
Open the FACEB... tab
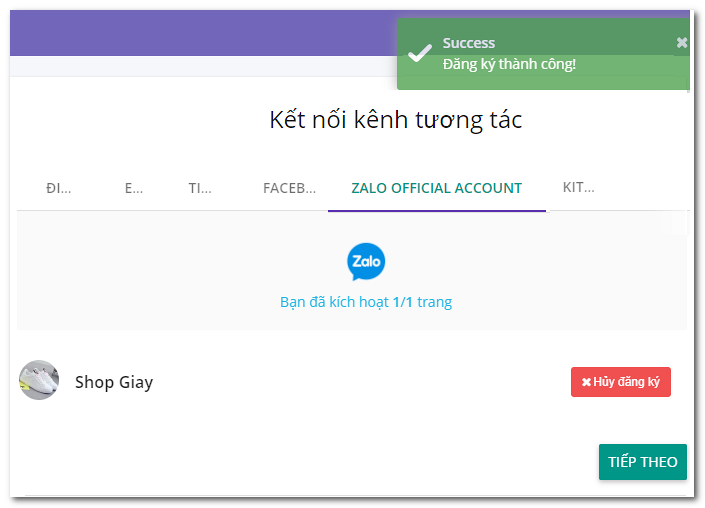[290, 188]
